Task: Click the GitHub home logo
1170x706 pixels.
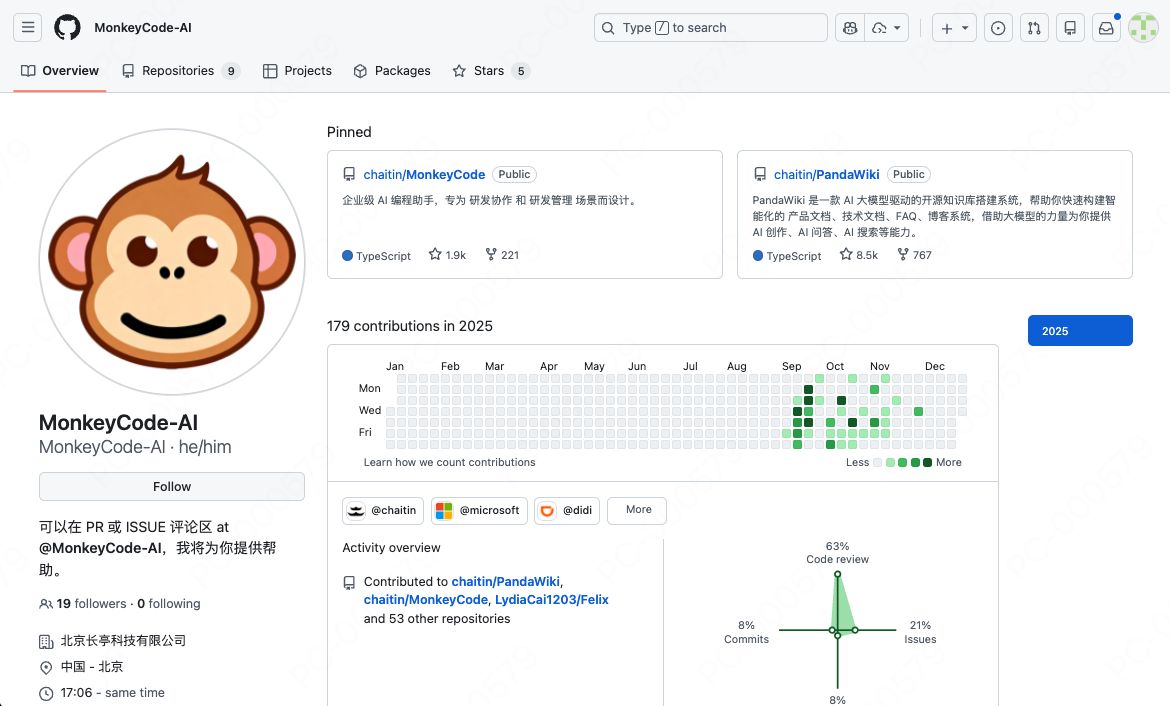Action: (x=66, y=27)
